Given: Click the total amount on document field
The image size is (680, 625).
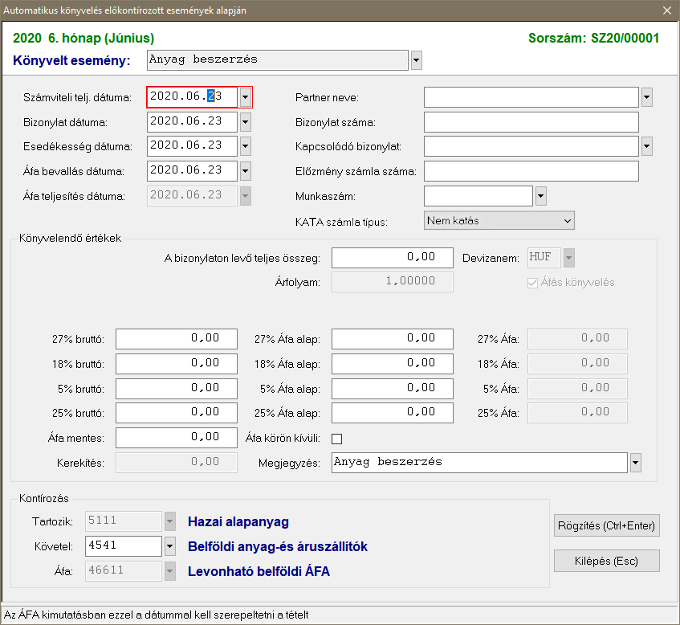Looking at the screenshot, I should click(392, 257).
